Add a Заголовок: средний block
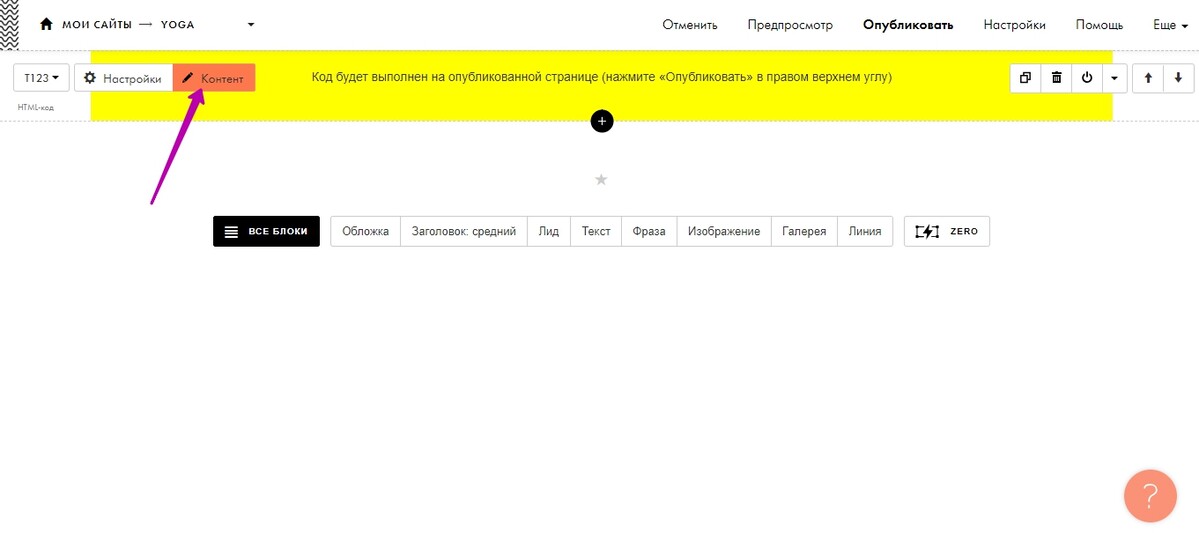1199x533 pixels. coord(464,231)
